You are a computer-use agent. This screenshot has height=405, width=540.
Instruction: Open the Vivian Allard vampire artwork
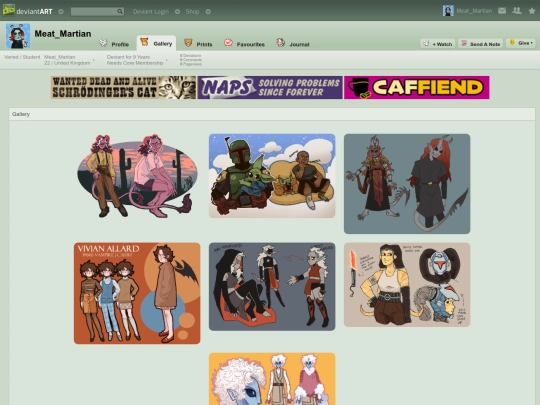click(x=137, y=293)
